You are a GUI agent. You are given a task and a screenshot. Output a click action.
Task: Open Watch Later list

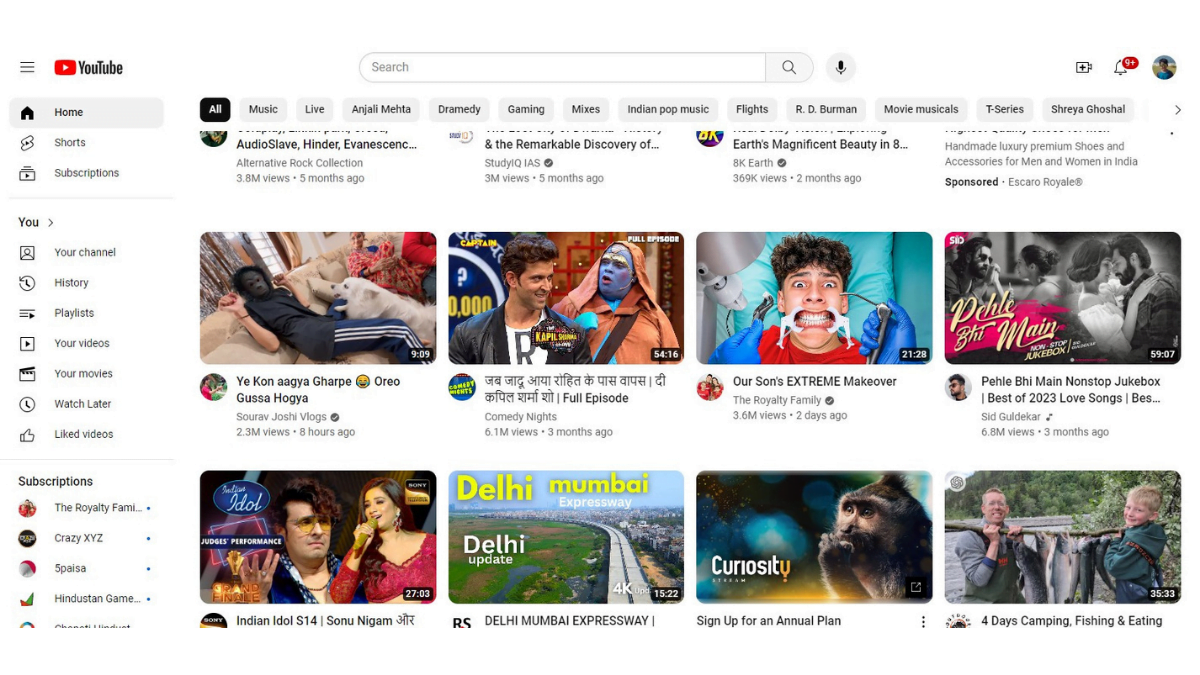[x=86, y=404]
